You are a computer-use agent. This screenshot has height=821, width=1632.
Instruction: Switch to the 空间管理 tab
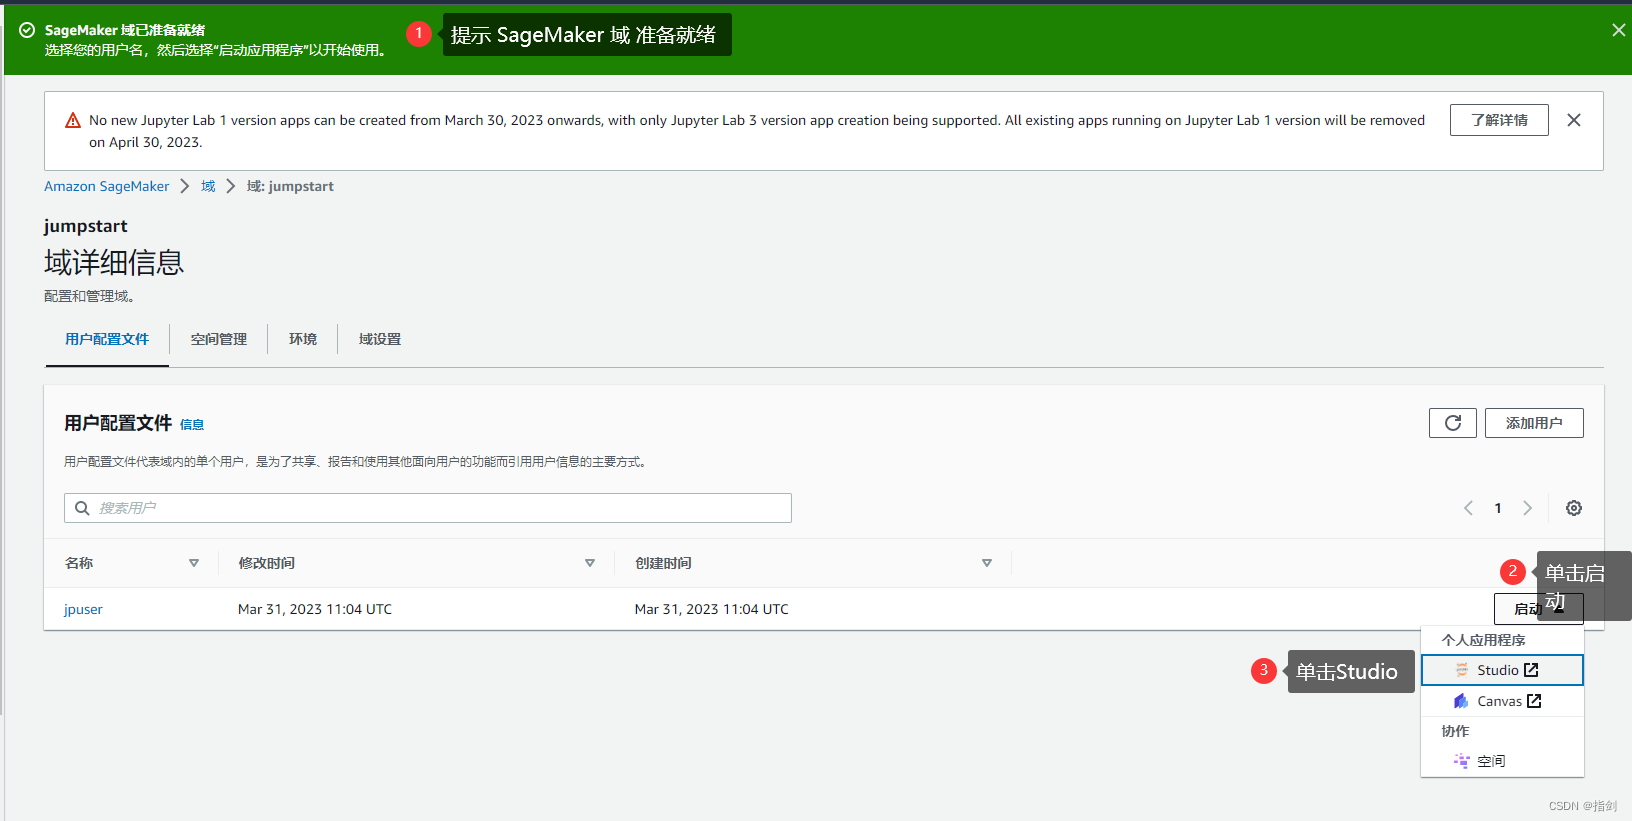(219, 339)
